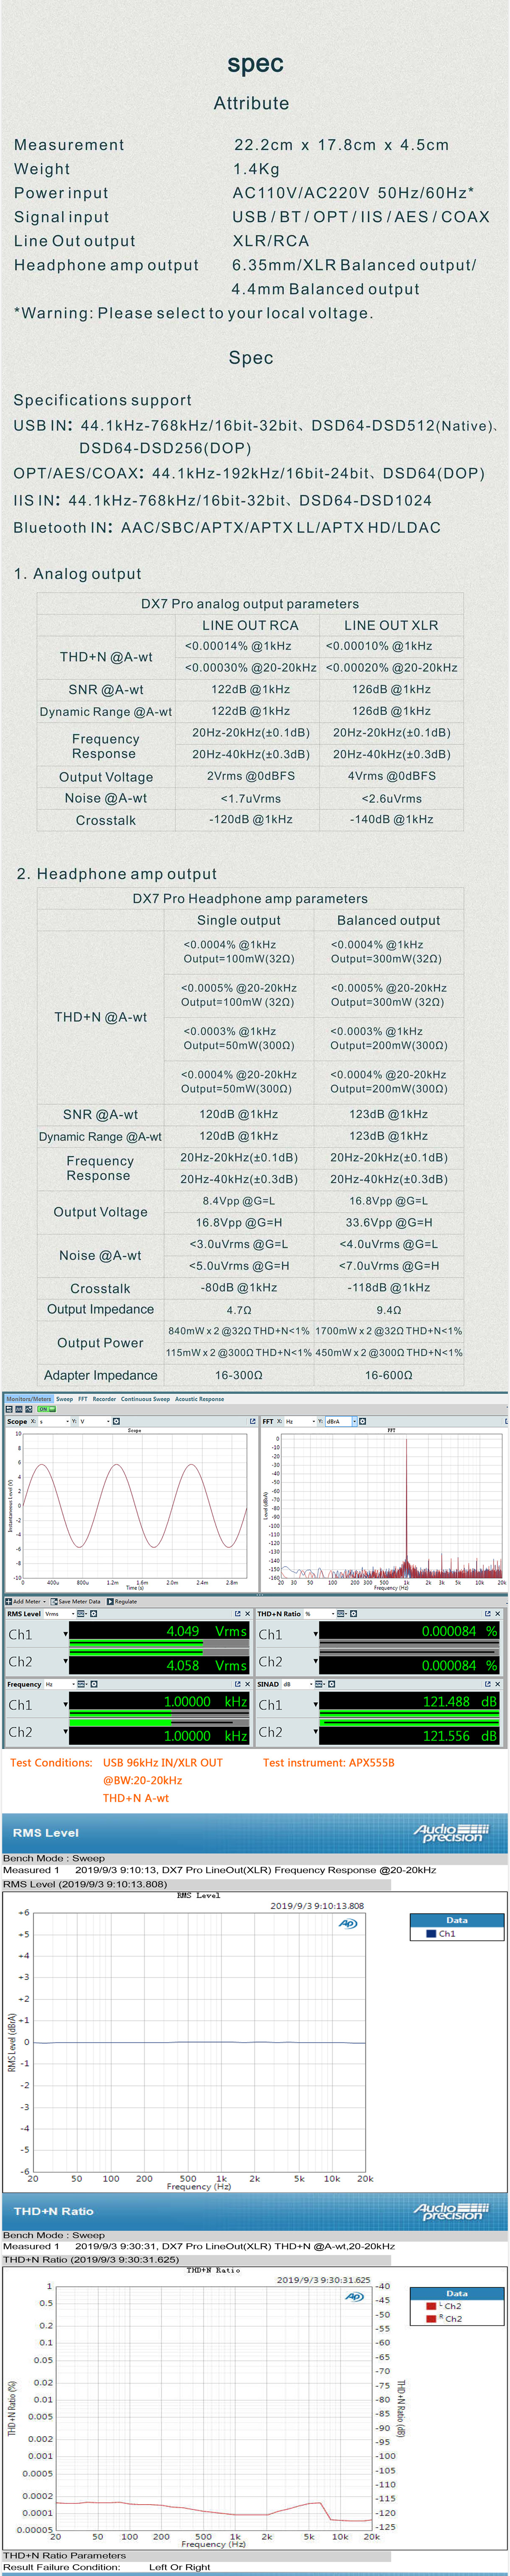This screenshot has height=2576, width=510.
Task: Expand Ch1 arrow in THD+N Ratio meter
Action: 316,1634
